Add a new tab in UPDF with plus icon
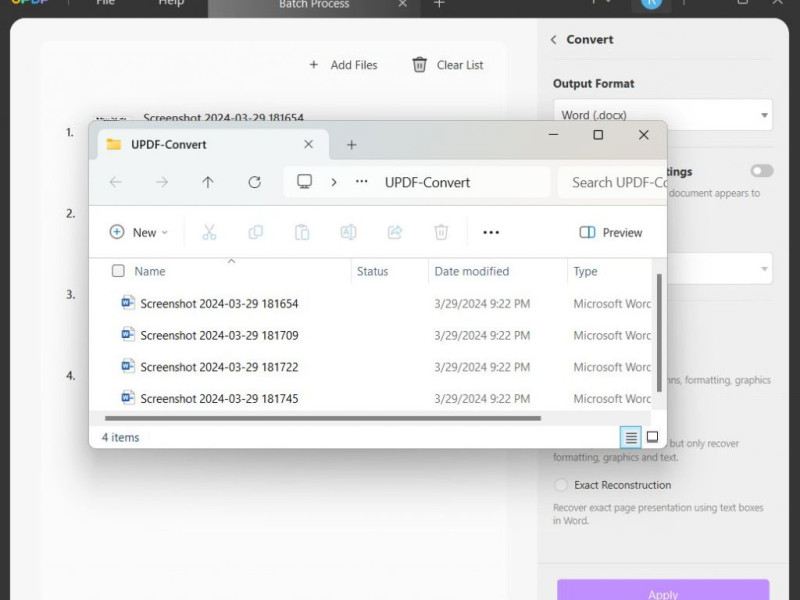The height and width of the screenshot is (600, 800). (x=439, y=4)
